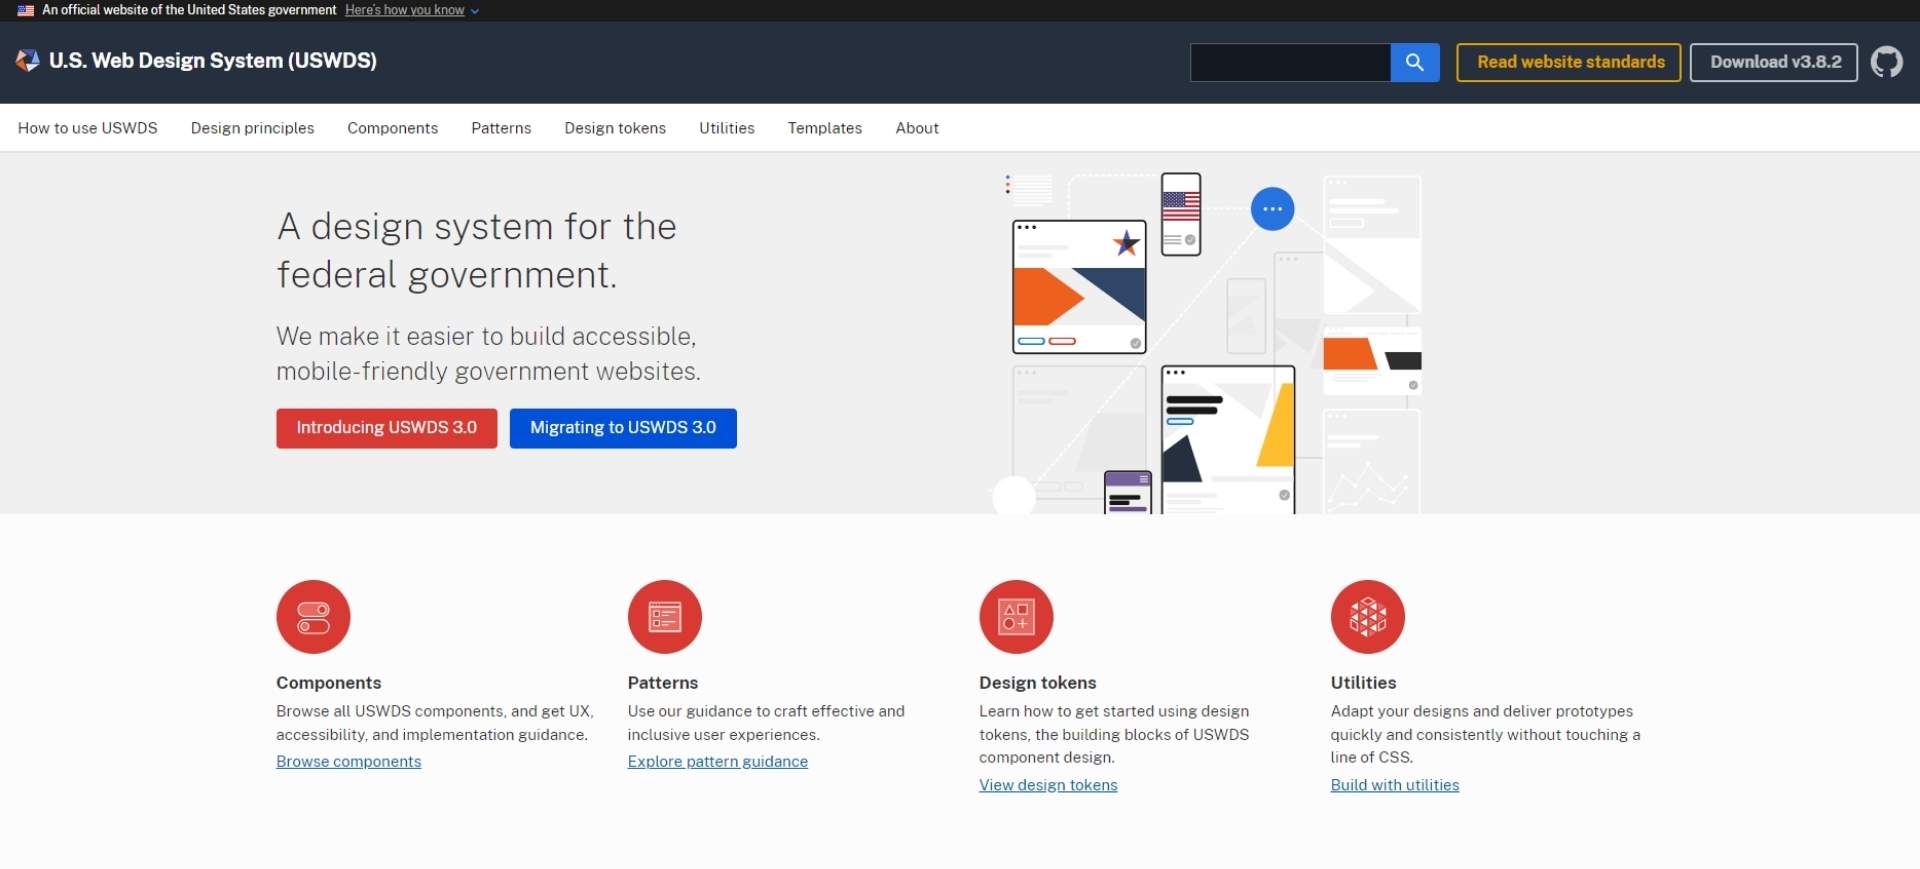Follow the Explore pattern guidance link
1920x869 pixels.
[718, 761]
